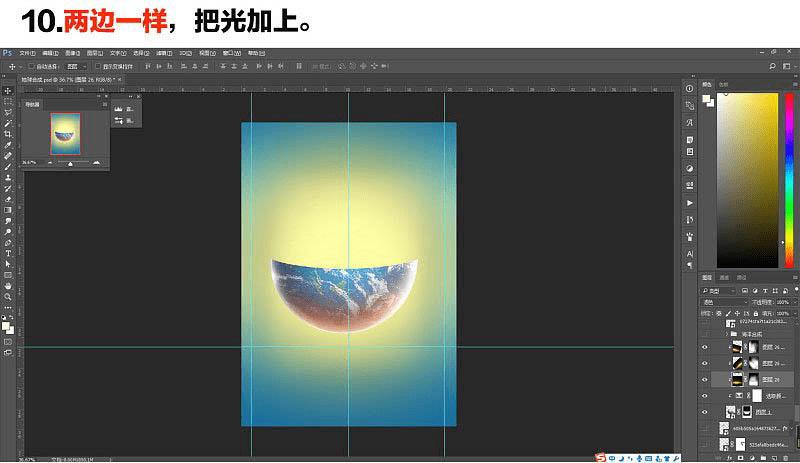Enable the 显示变换控件 checkbox
Screen dimensions: 800x463
point(97,66)
